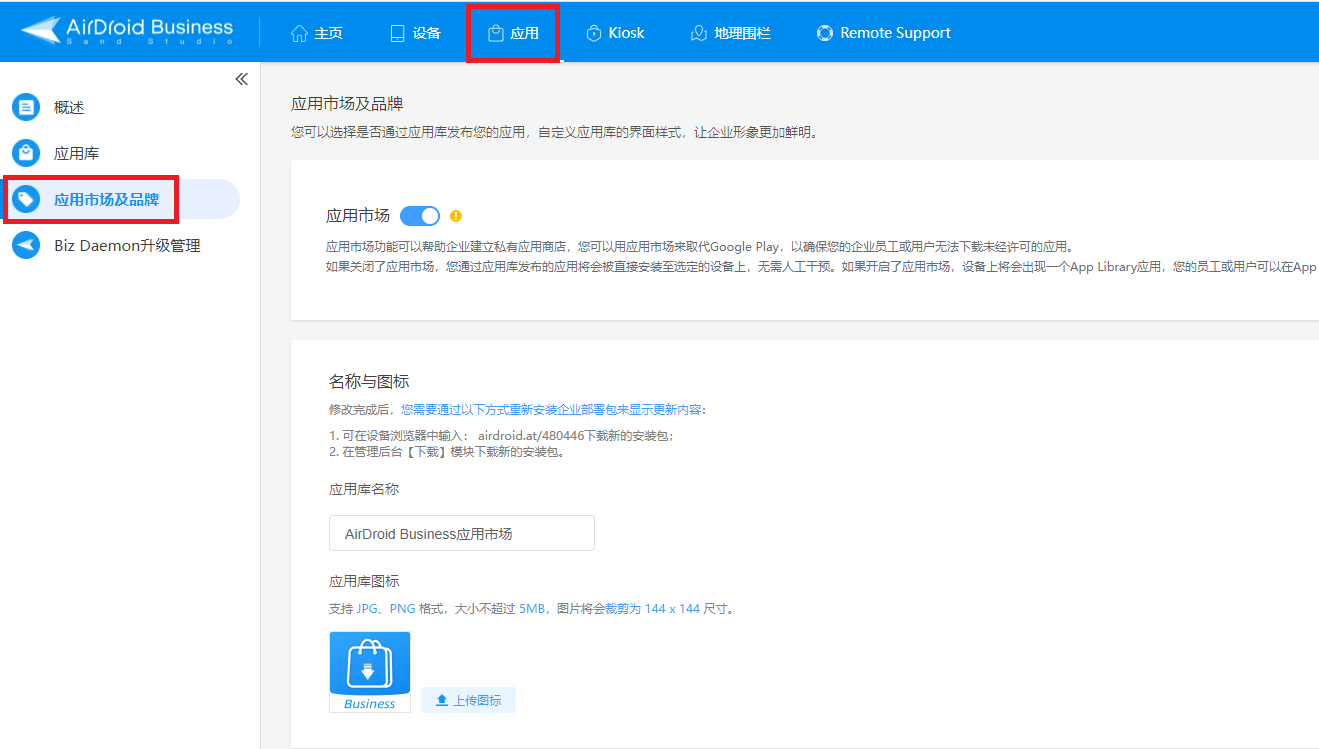The width and height of the screenshot is (1319, 749).
Task: Click the yellow info icon beside 应用市场
Action: click(456, 215)
